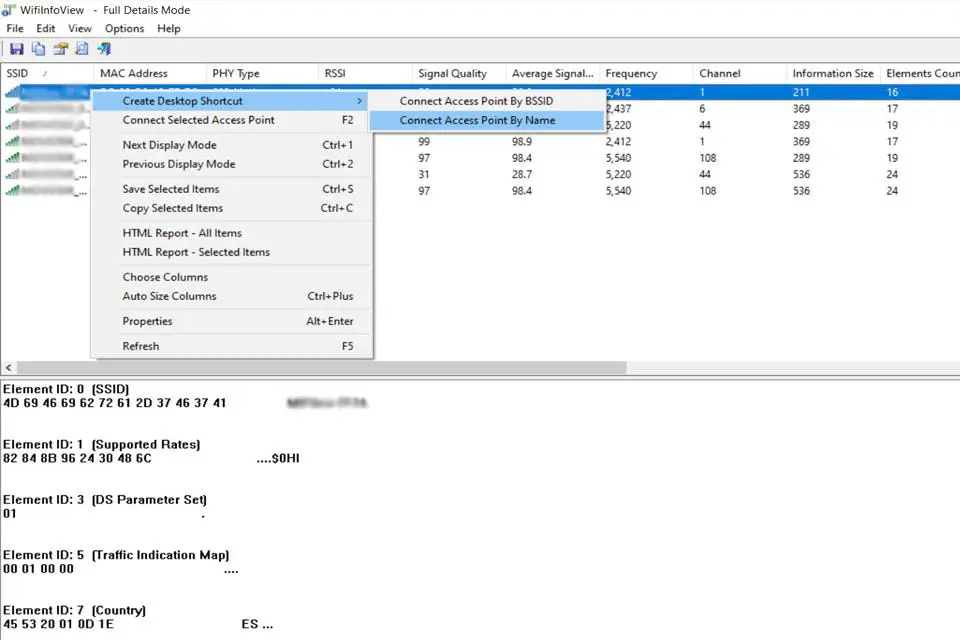Open Properties from context menu
960x640 pixels.
[x=231, y=322]
